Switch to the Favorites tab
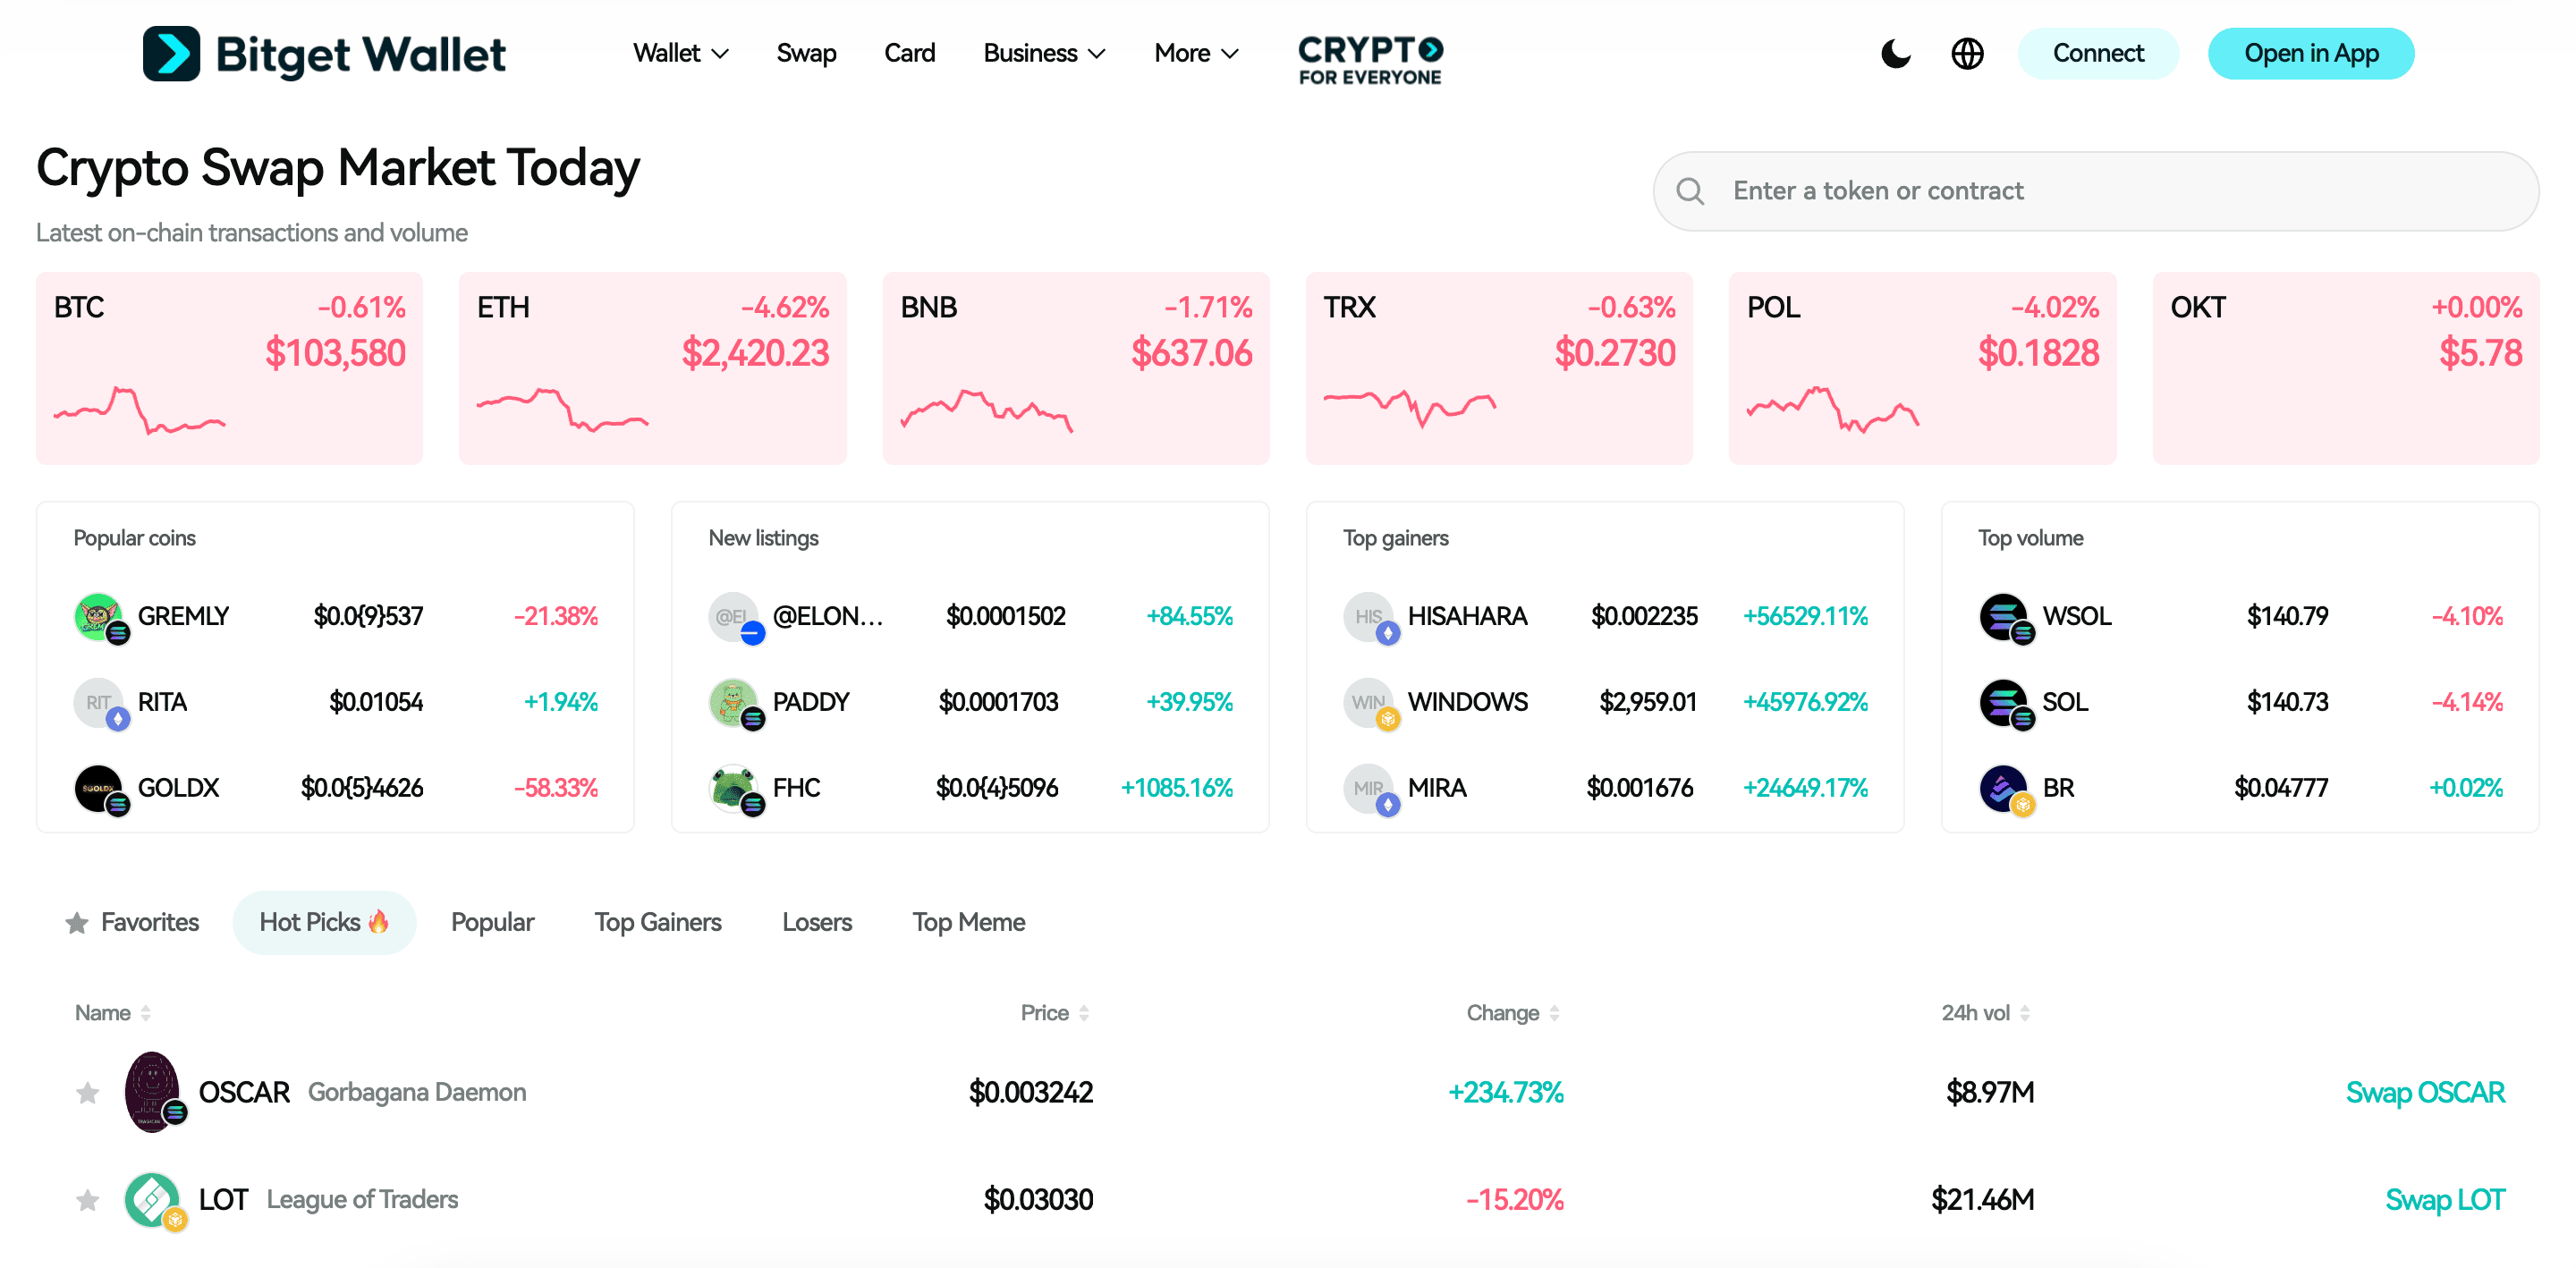2576x1268 pixels. point(132,922)
